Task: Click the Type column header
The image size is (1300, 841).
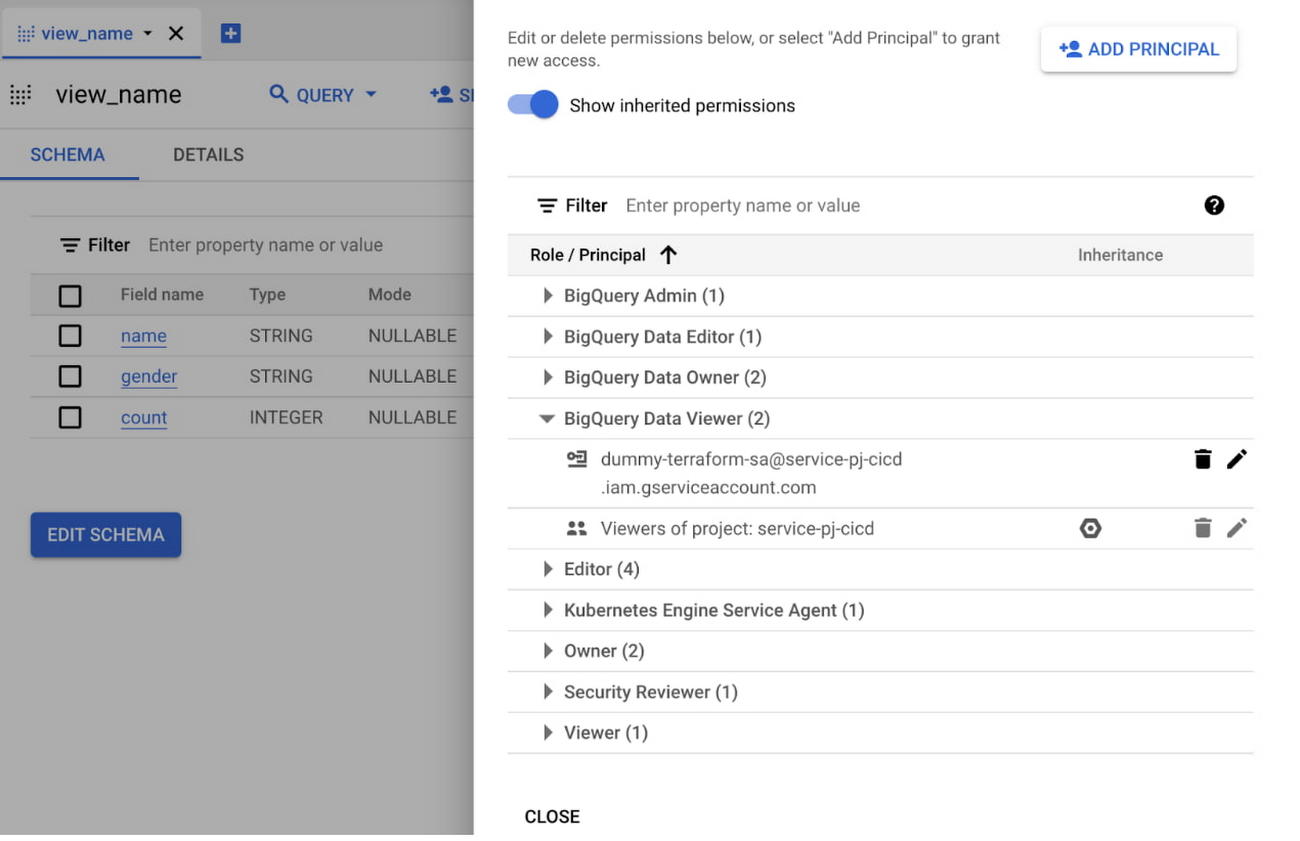Action: pyautogui.click(x=267, y=295)
